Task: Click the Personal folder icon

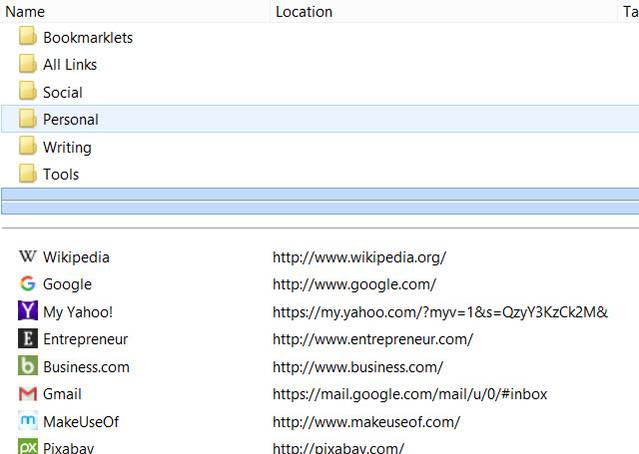Action: click(x=28, y=119)
